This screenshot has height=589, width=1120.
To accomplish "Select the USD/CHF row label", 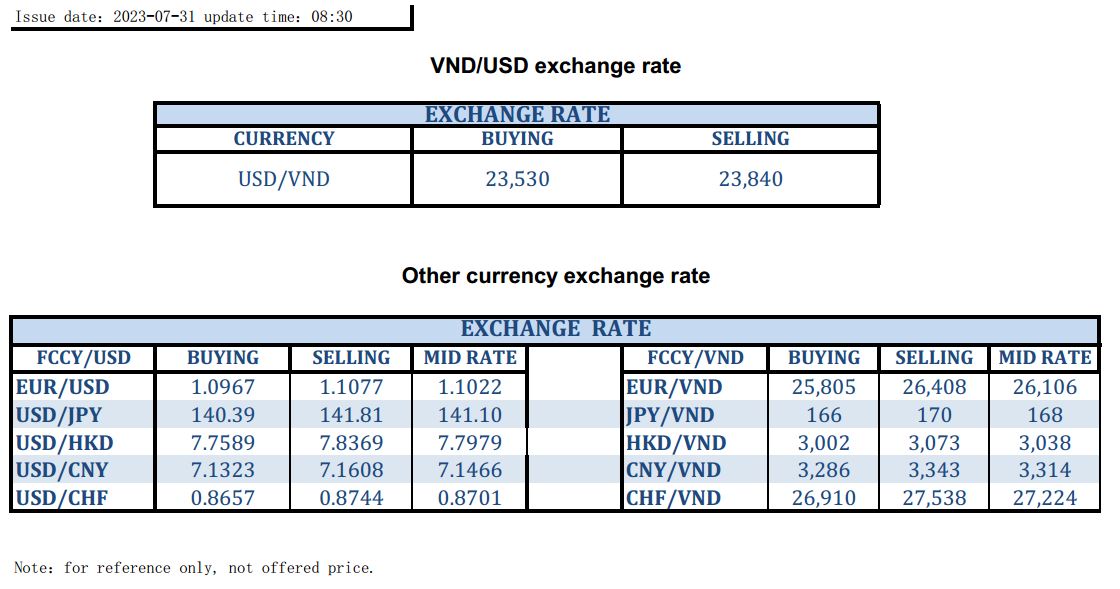I will pyautogui.click(x=63, y=498).
